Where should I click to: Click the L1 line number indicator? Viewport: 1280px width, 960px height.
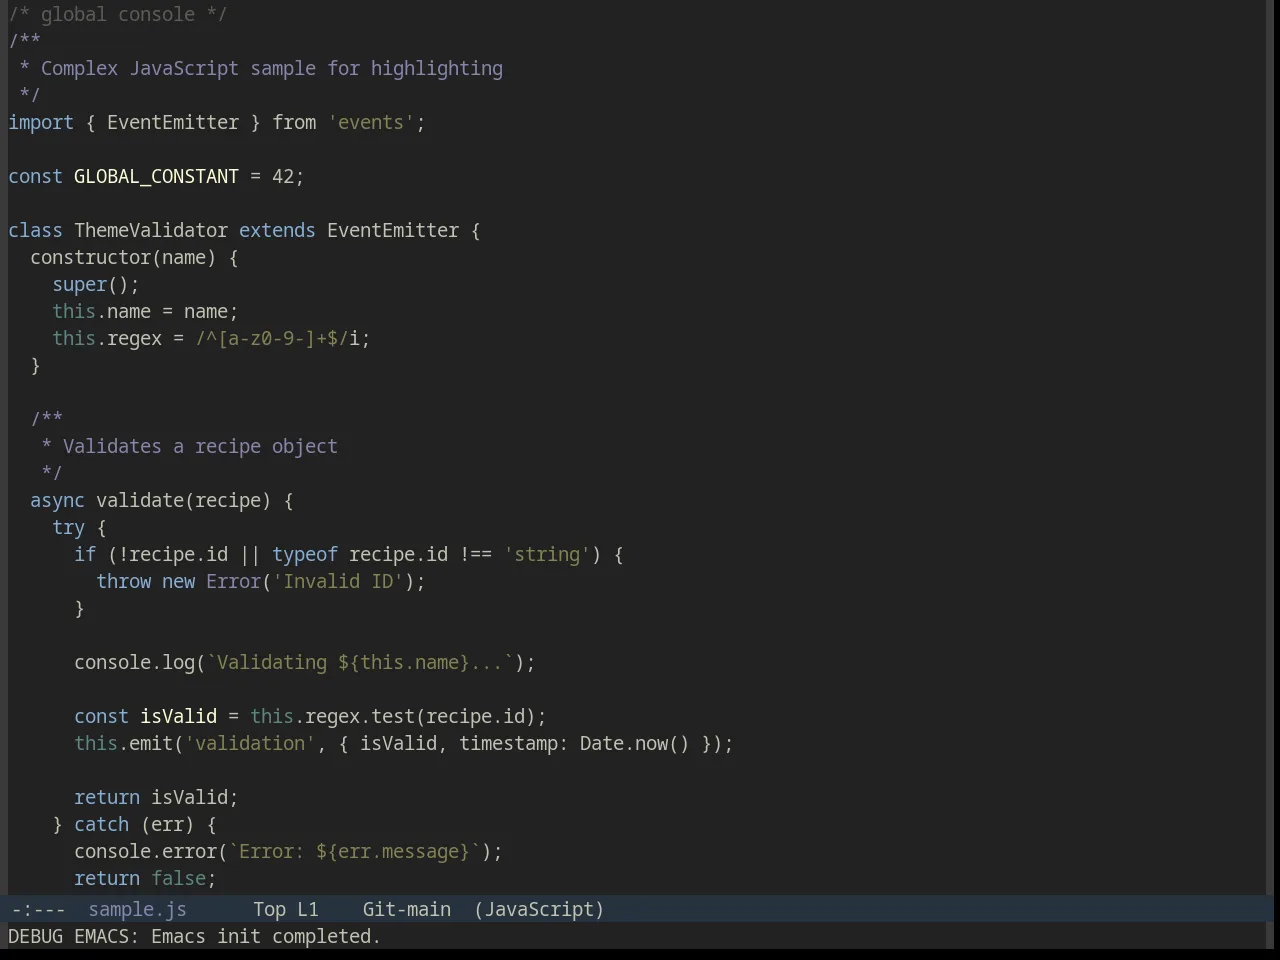[308, 909]
